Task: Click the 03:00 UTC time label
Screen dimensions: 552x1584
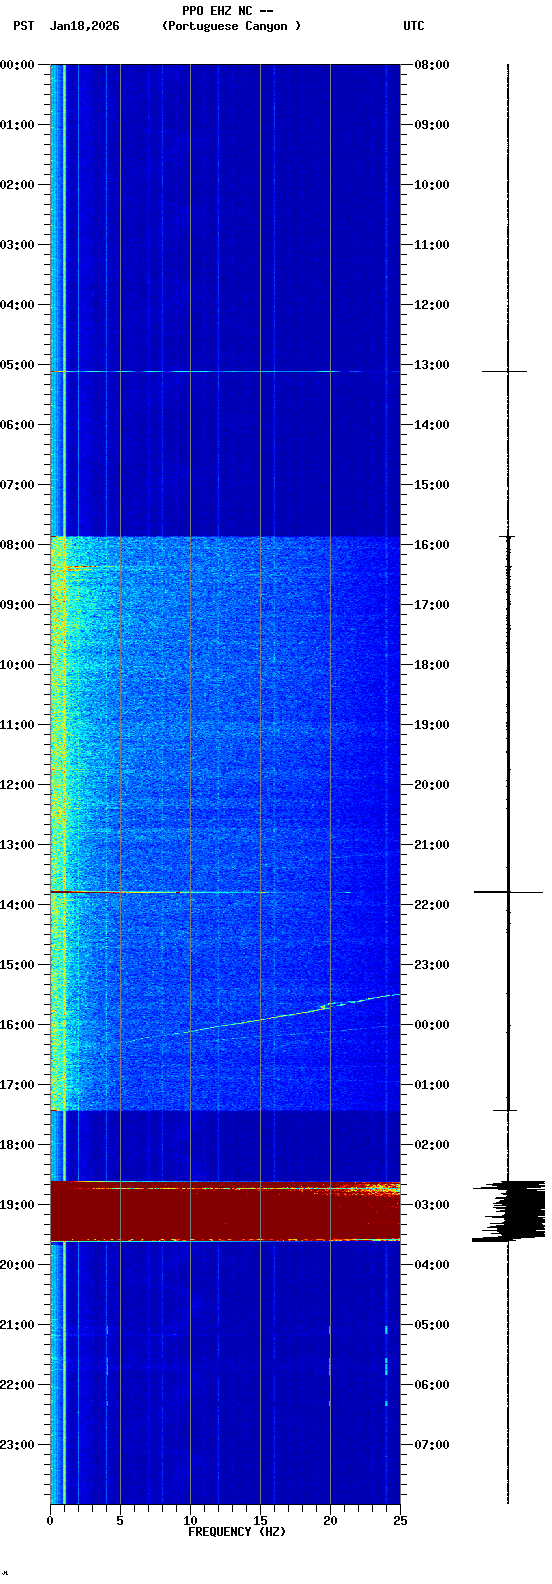Action: pyautogui.click(x=432, y=1205)
